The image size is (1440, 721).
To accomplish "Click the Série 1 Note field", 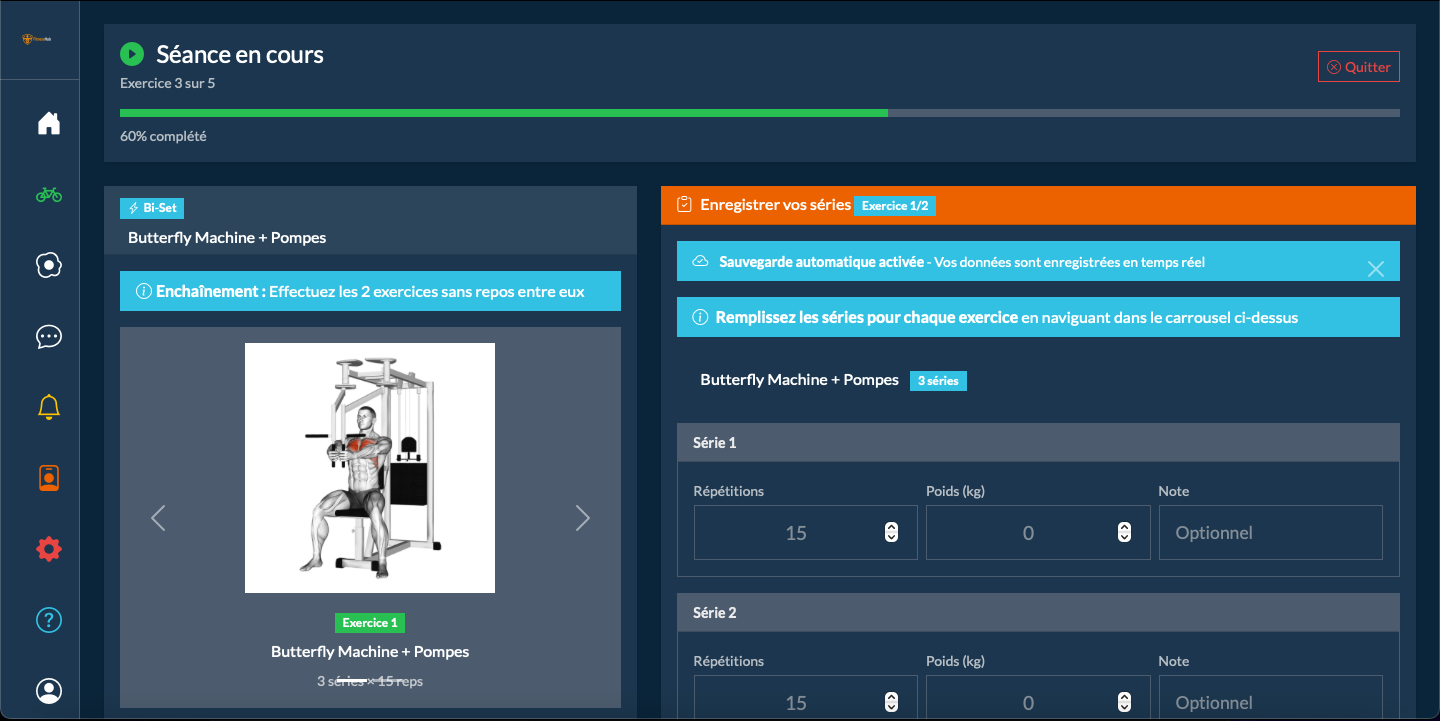I will pyautogui.click(x=1270, y=533).
